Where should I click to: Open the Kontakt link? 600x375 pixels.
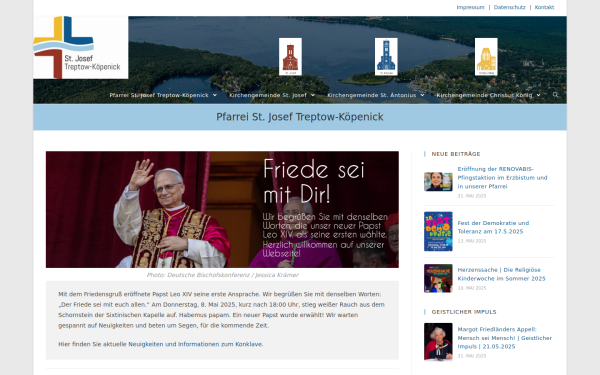point(544,7)
